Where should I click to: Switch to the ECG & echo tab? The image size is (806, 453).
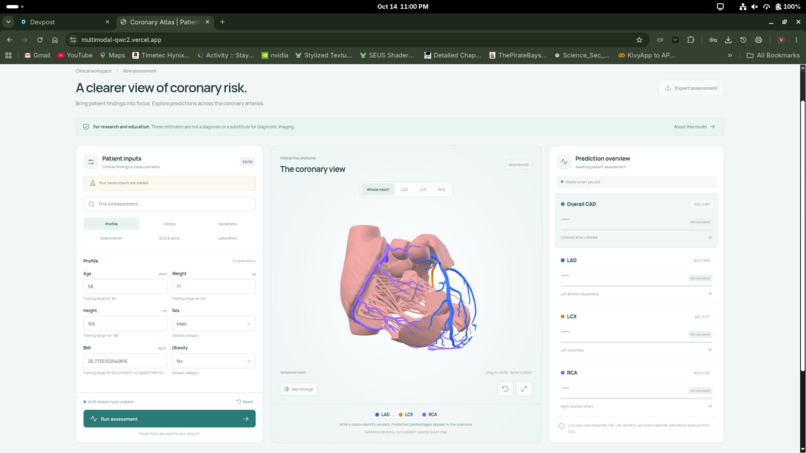click(169, 238)
